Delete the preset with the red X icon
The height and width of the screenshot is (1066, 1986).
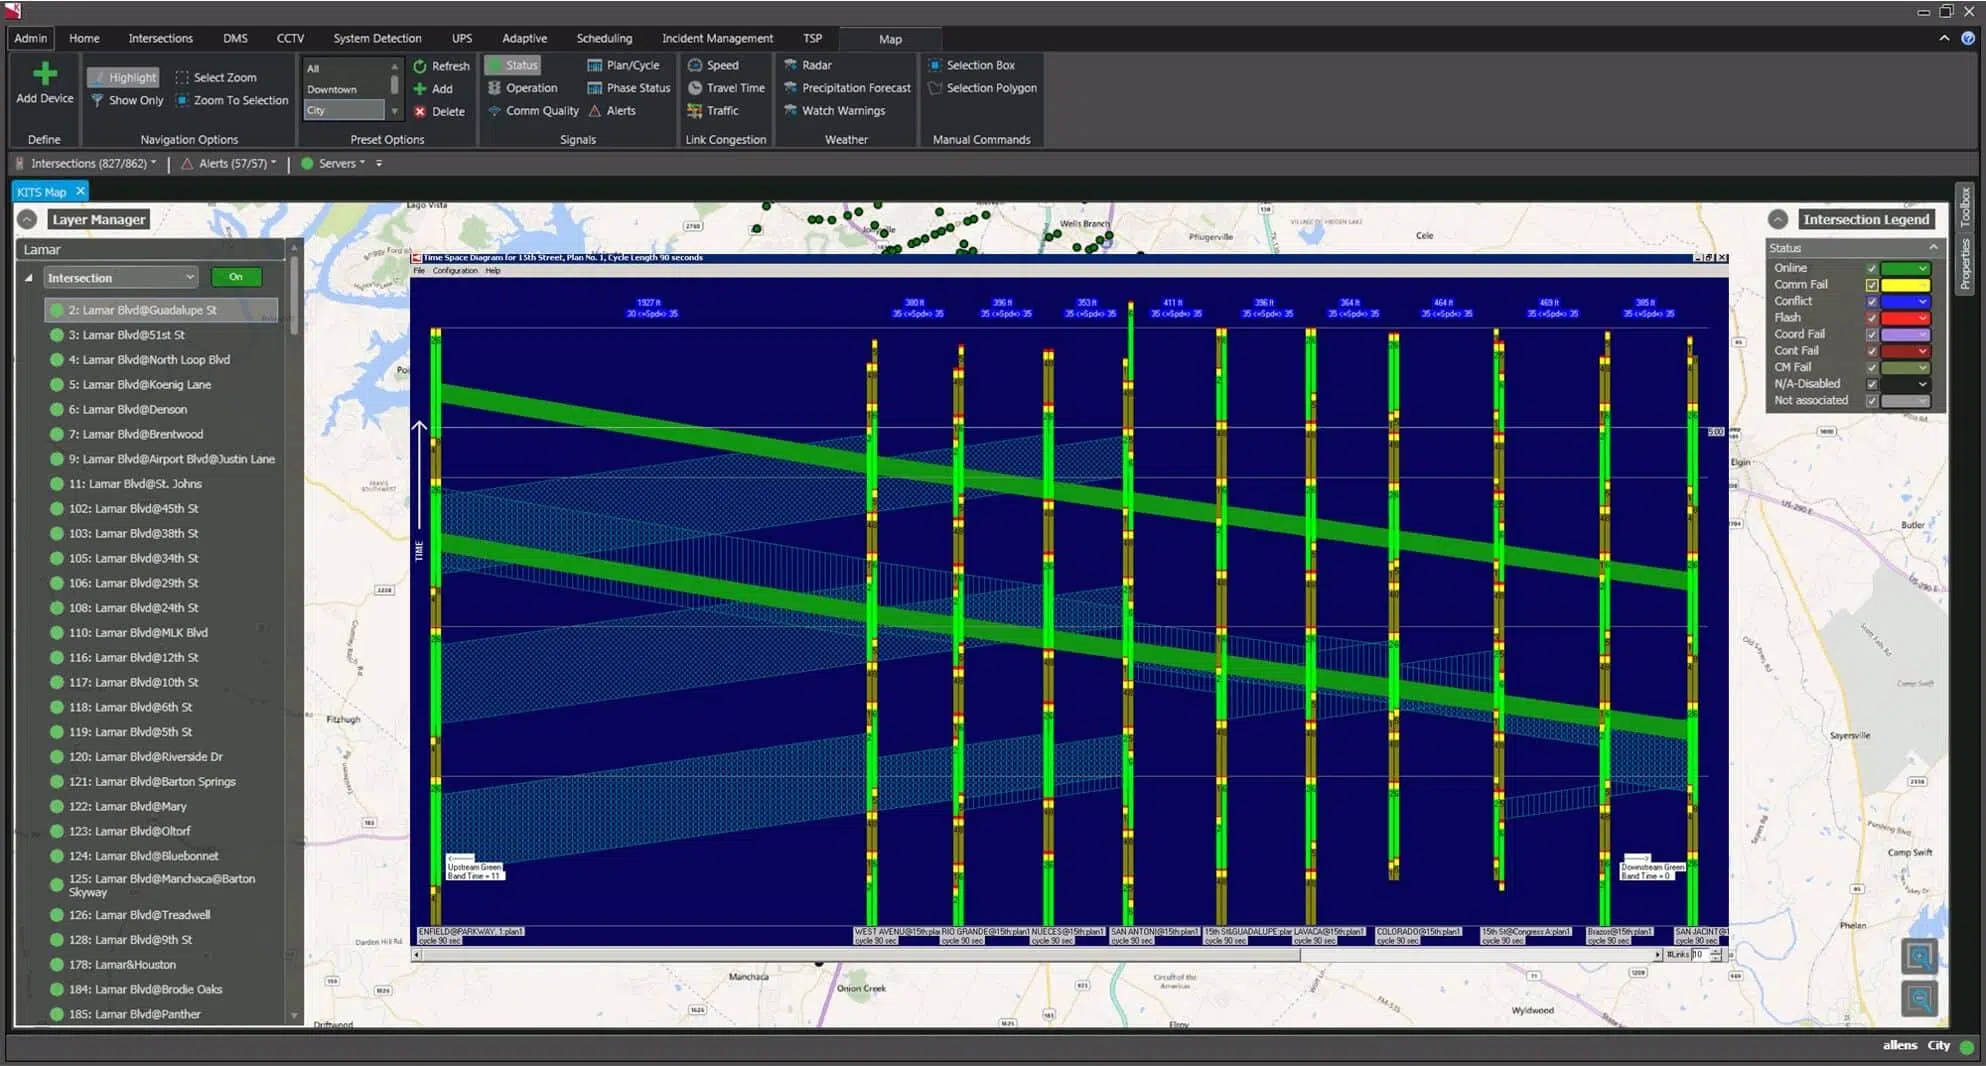pyautogui.click(x=420, y=112)
